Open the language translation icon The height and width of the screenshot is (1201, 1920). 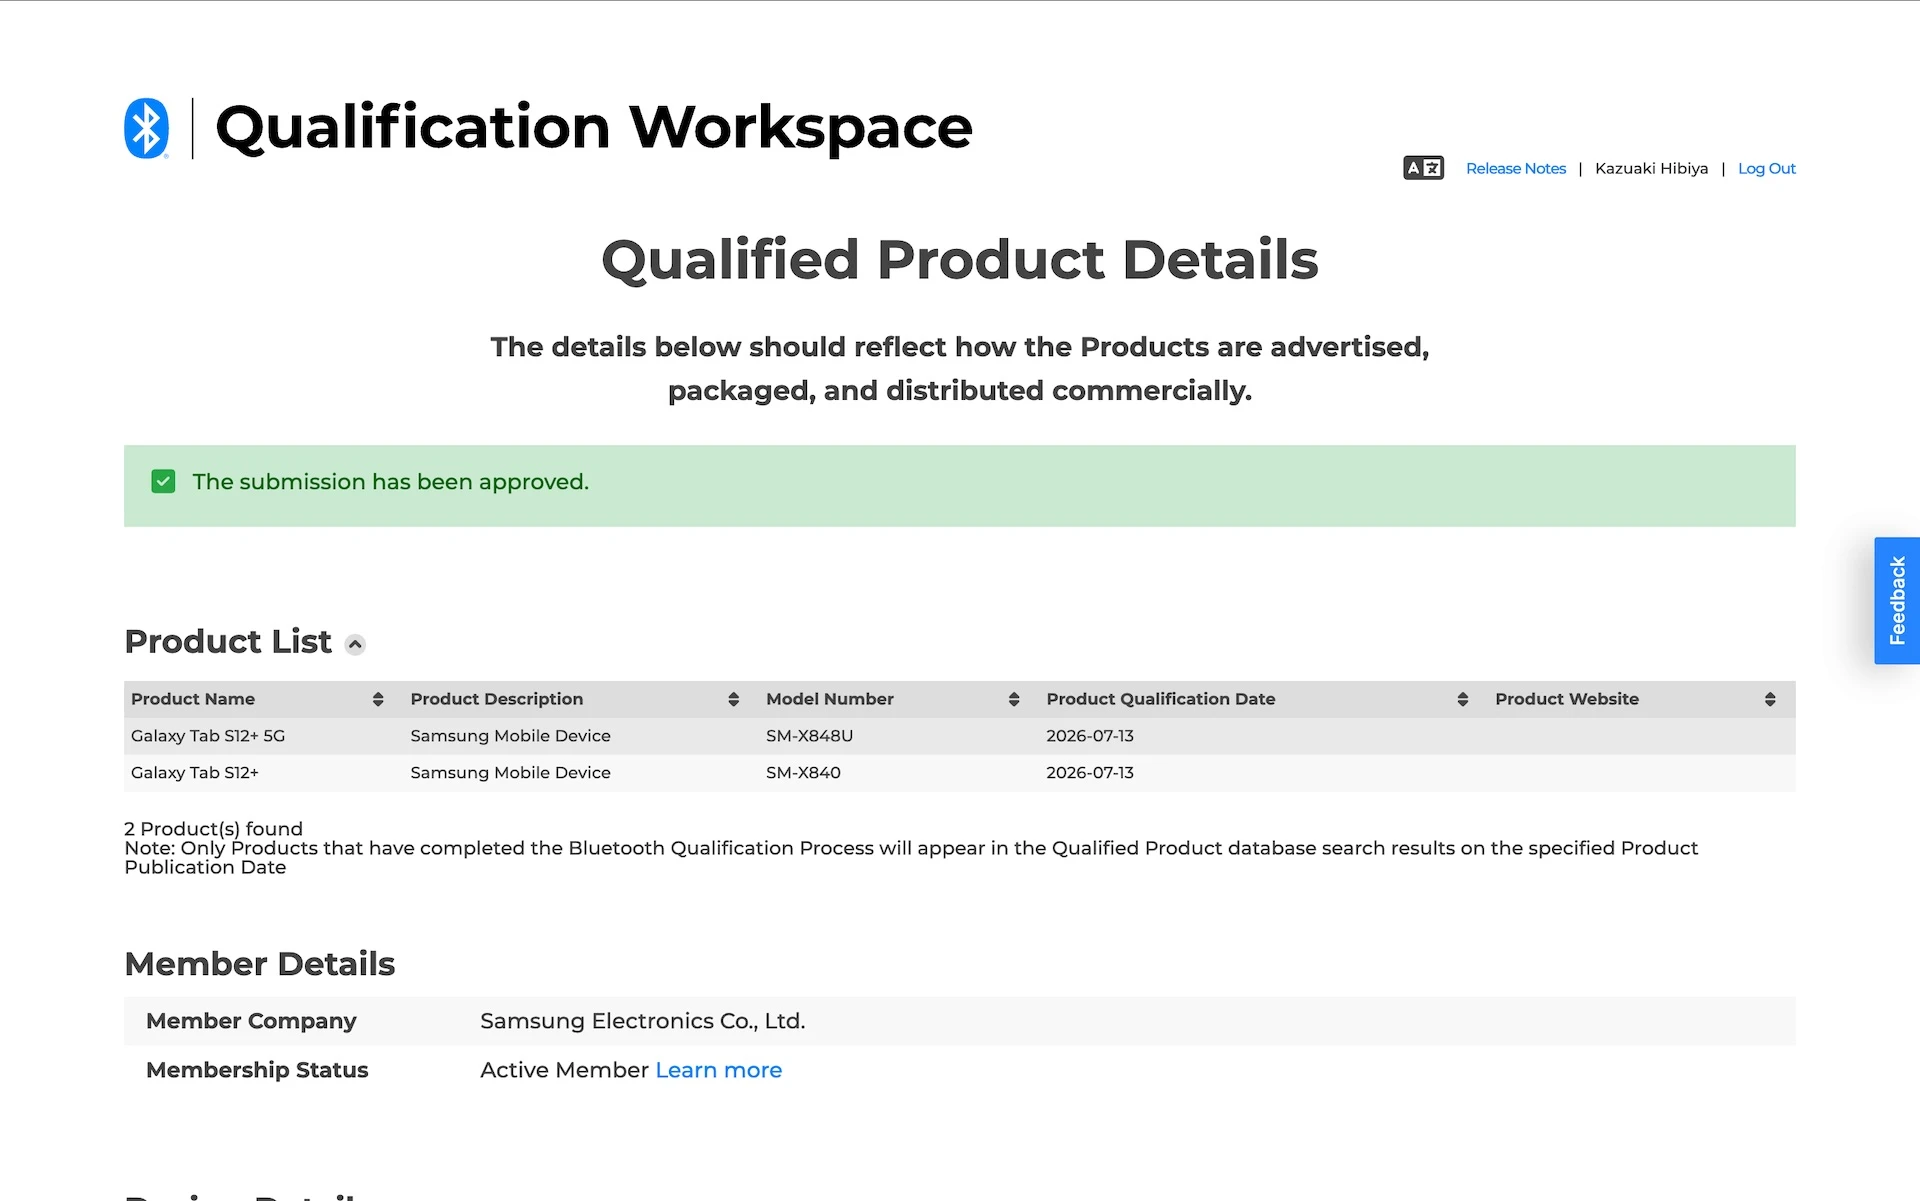(1423, 168)
